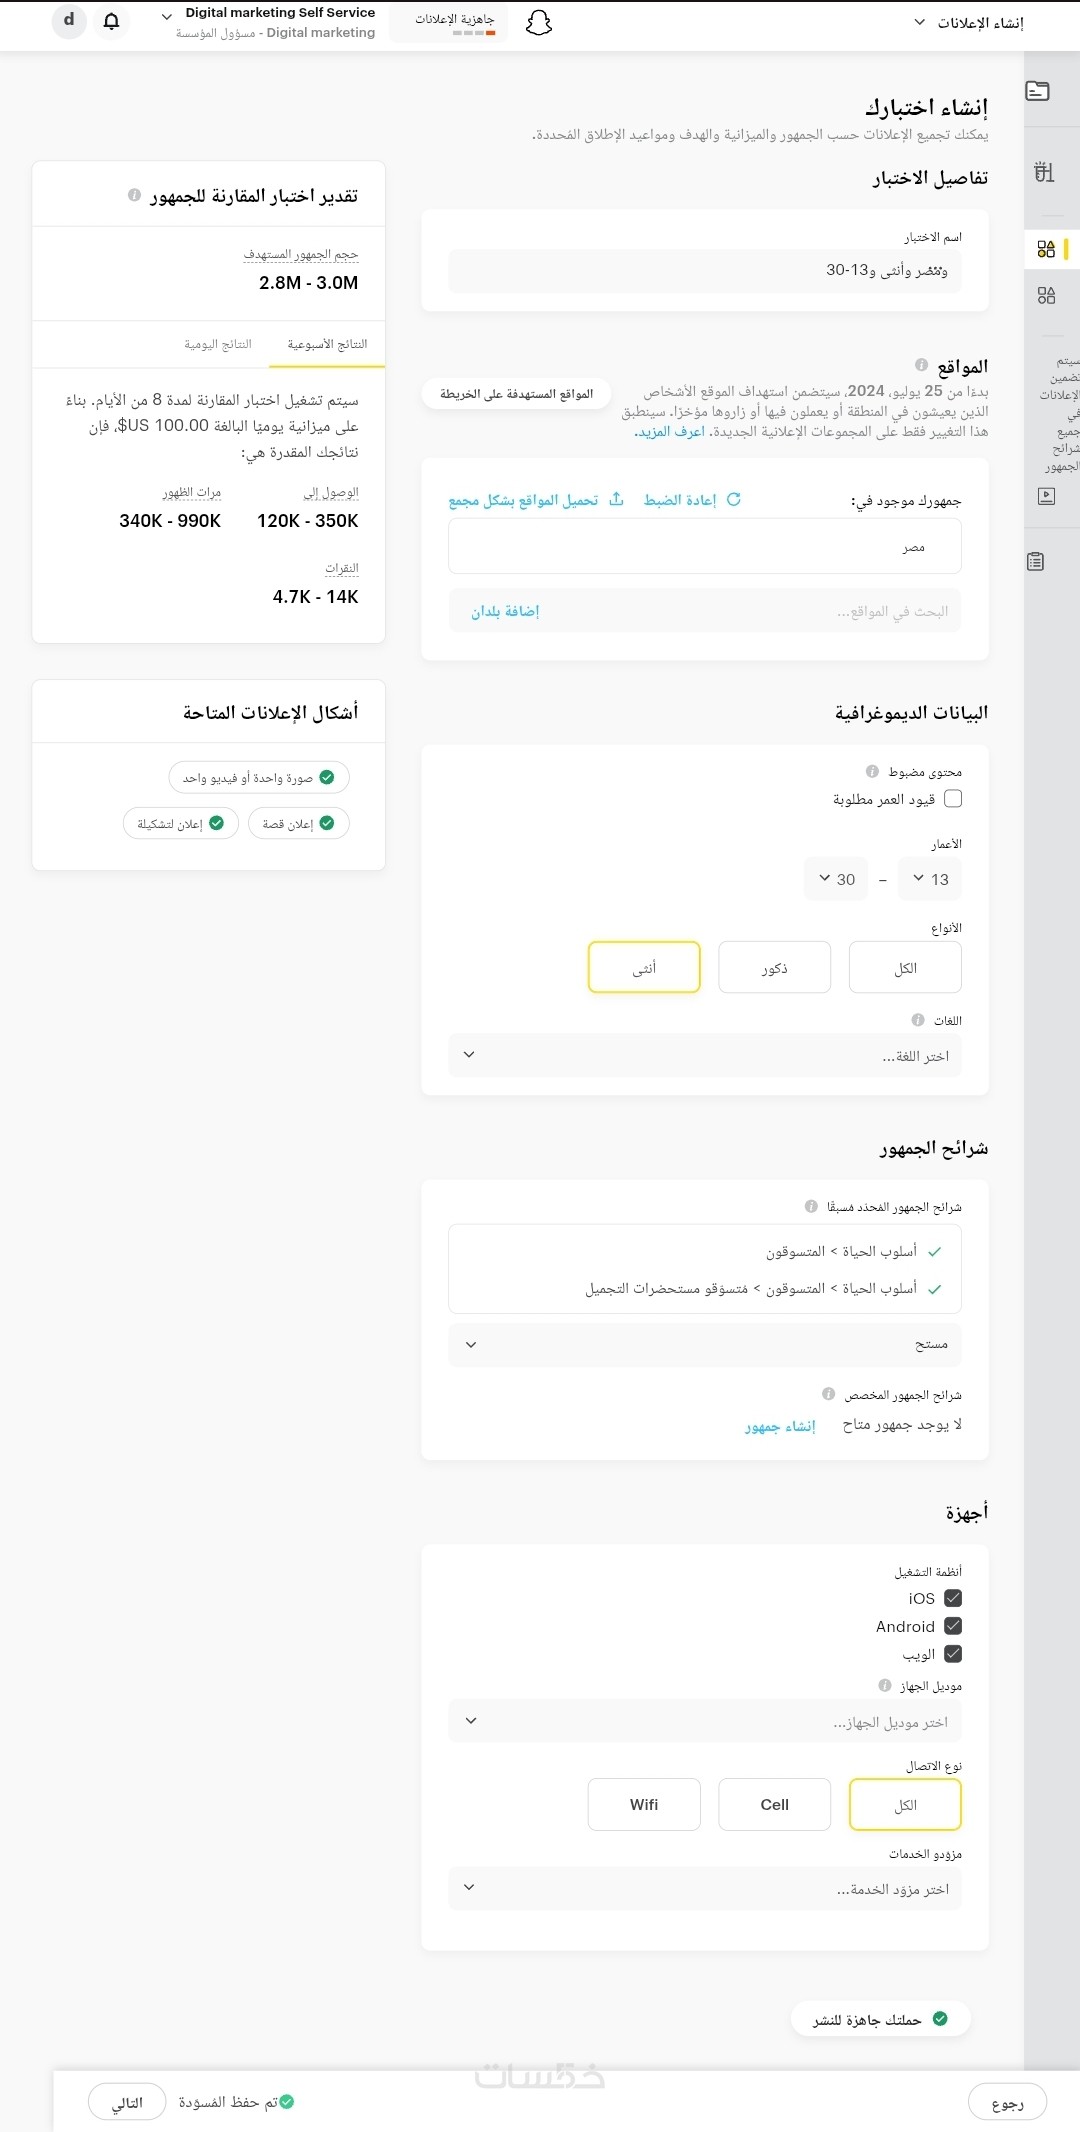Open the minimum age 13 dropdown
The image size is (1080, 2132).
pos(930,879)
